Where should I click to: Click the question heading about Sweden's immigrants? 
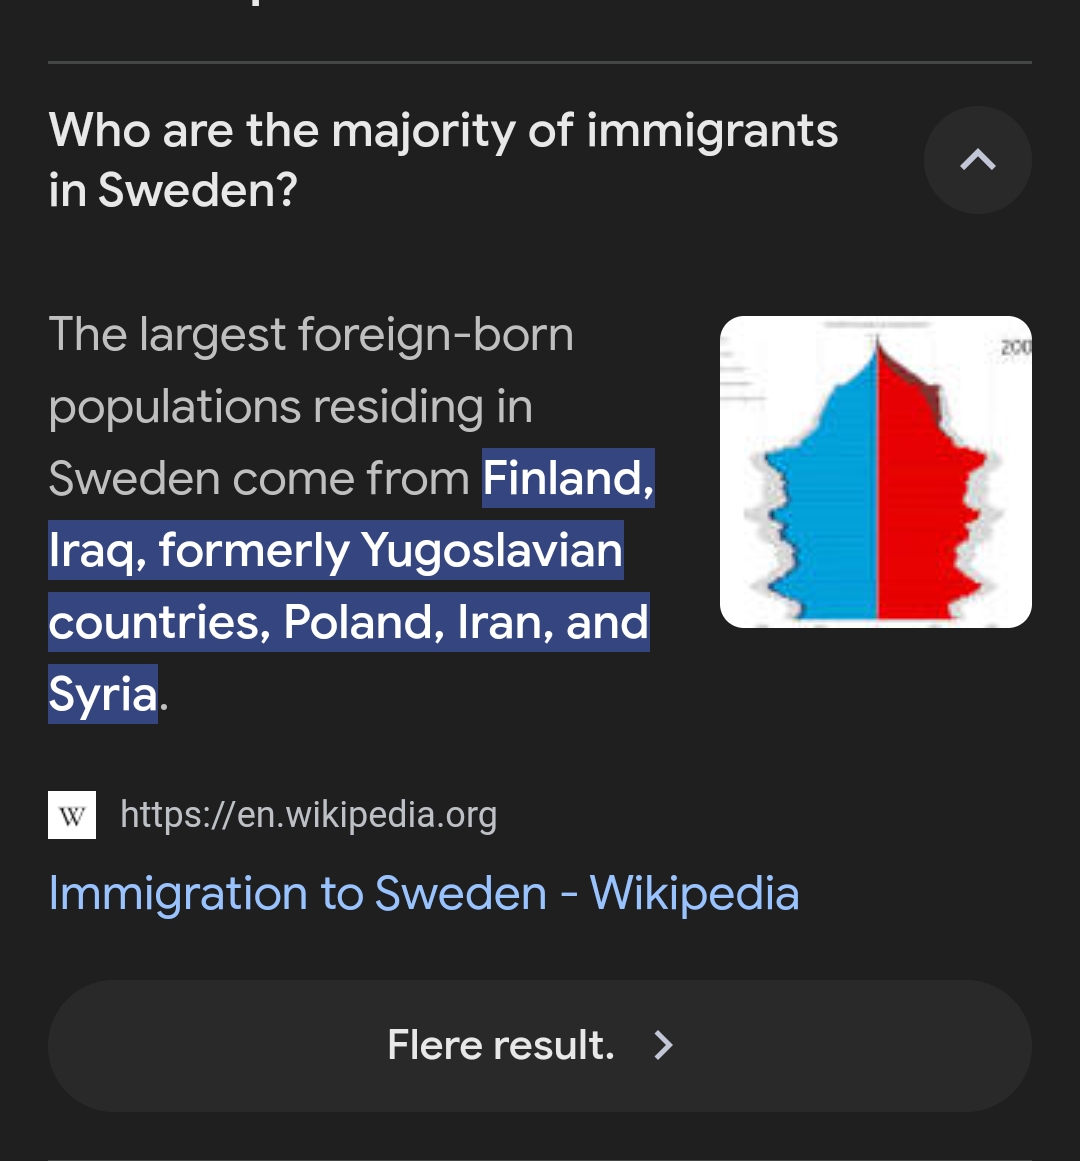tap(443, 159)
